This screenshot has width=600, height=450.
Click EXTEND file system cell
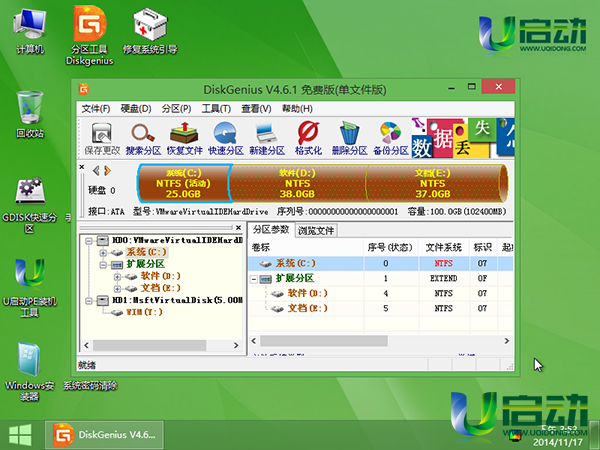(444, 279)
